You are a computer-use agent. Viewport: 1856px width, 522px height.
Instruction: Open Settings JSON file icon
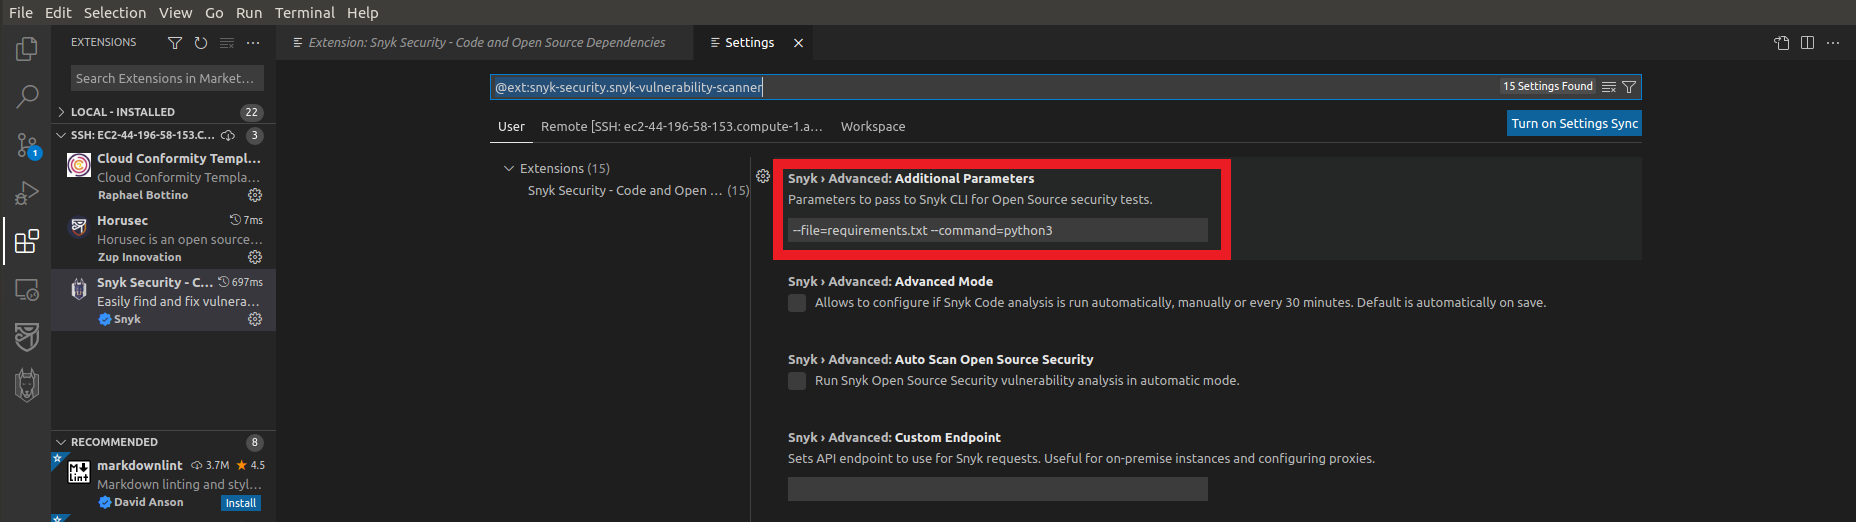[1781, 43]
